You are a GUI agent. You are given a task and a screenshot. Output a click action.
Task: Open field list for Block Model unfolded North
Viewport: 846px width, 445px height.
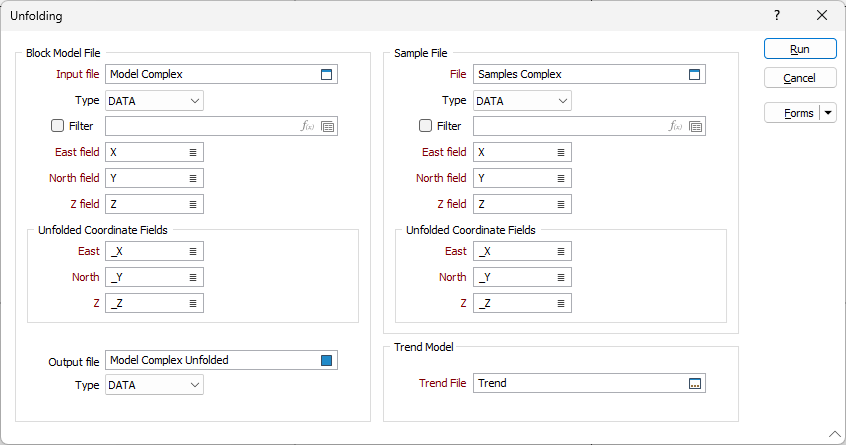(193, 278)
